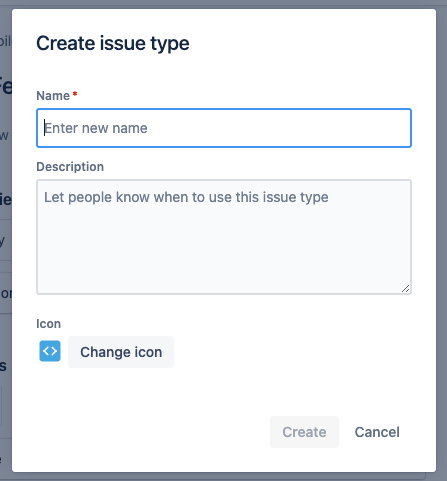Click the red required asterisk by Name
The width and height of the screenshot is (447, 481).
(75, 94)
